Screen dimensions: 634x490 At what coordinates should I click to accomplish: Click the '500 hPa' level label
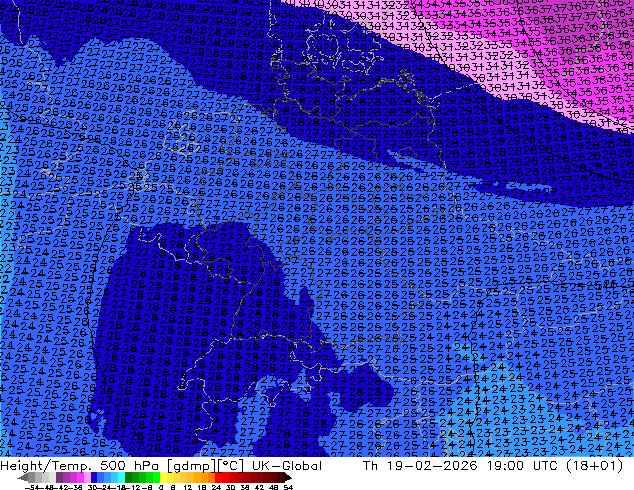(x=130, y=466)
